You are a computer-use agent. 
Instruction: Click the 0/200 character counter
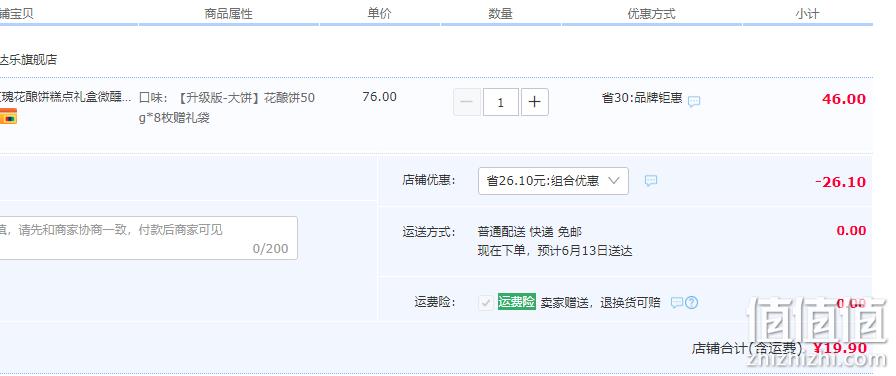(271, 249)
